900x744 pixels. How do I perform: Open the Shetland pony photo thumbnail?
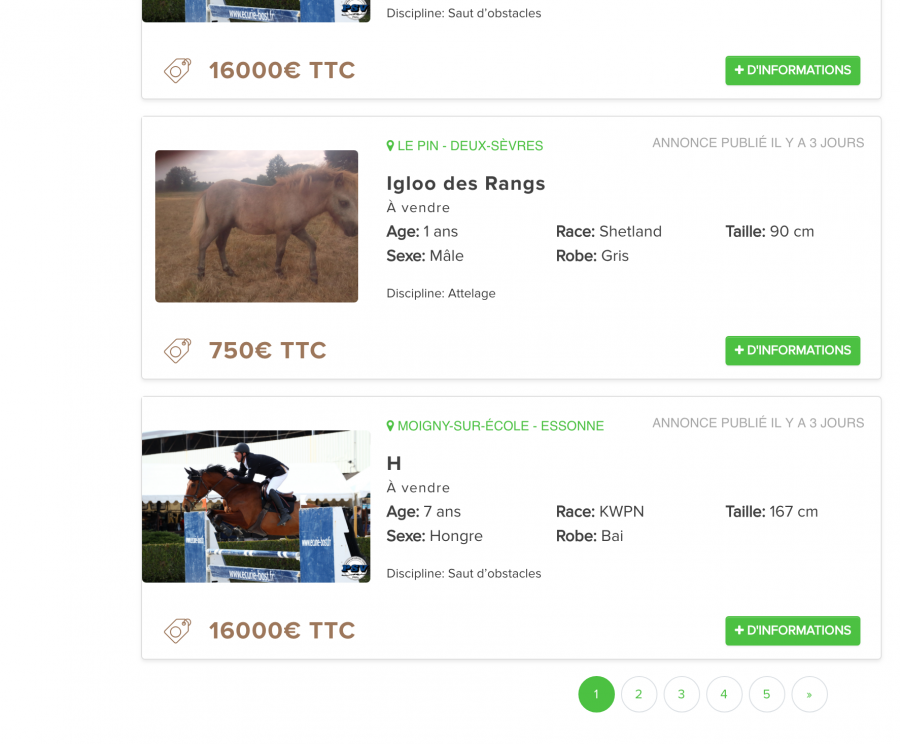coord(257,226)
